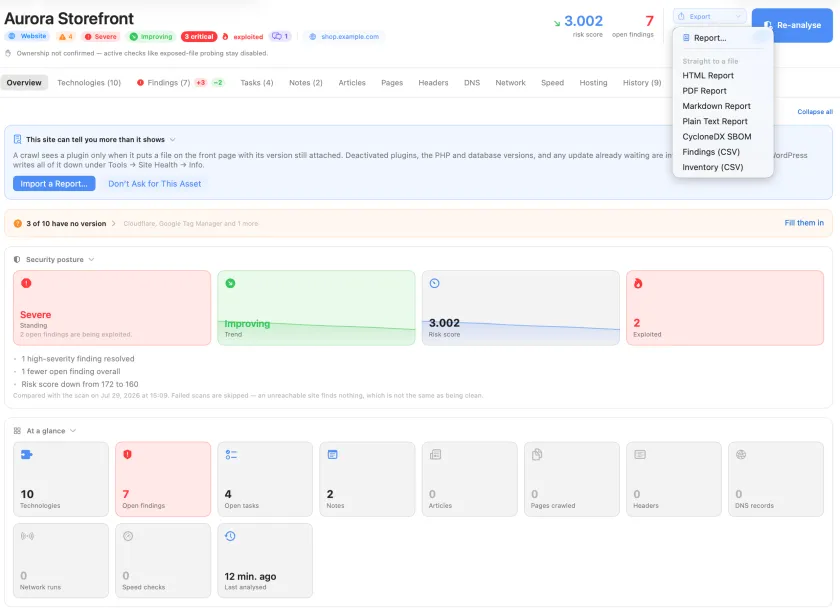Screen dimensions: 840x612
Task: Click the comments badge showing 1
Action: pyautogui.click(x=280, y=36)
